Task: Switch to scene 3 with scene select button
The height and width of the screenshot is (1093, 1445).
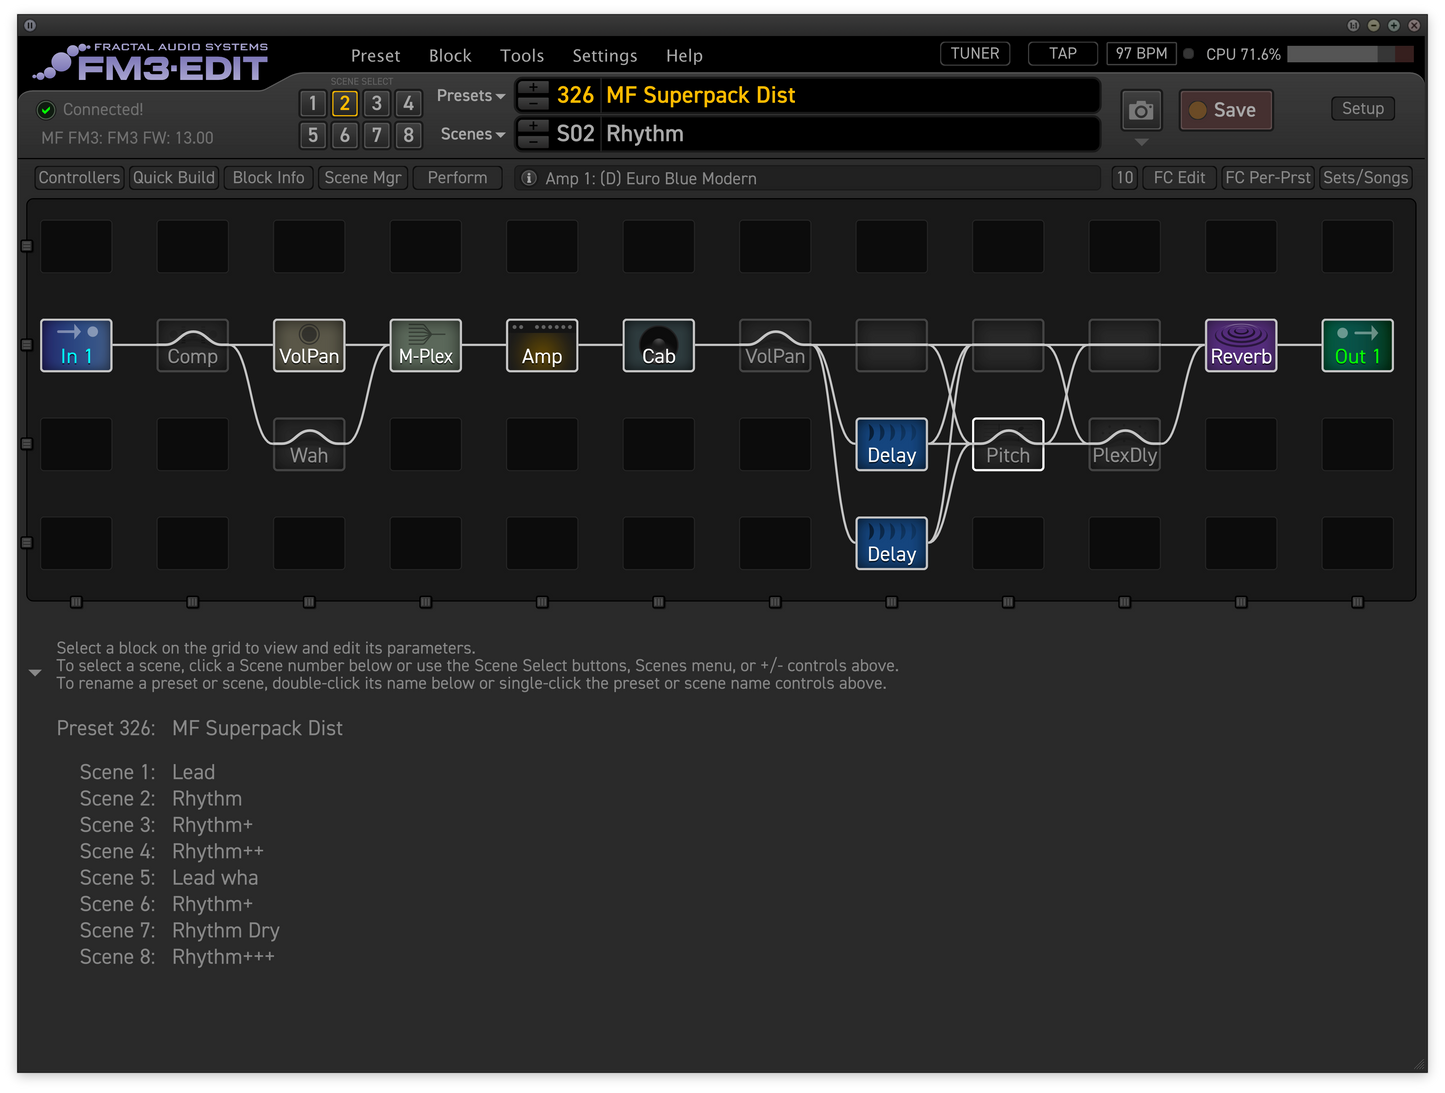Action: click(x=377, y=103)
